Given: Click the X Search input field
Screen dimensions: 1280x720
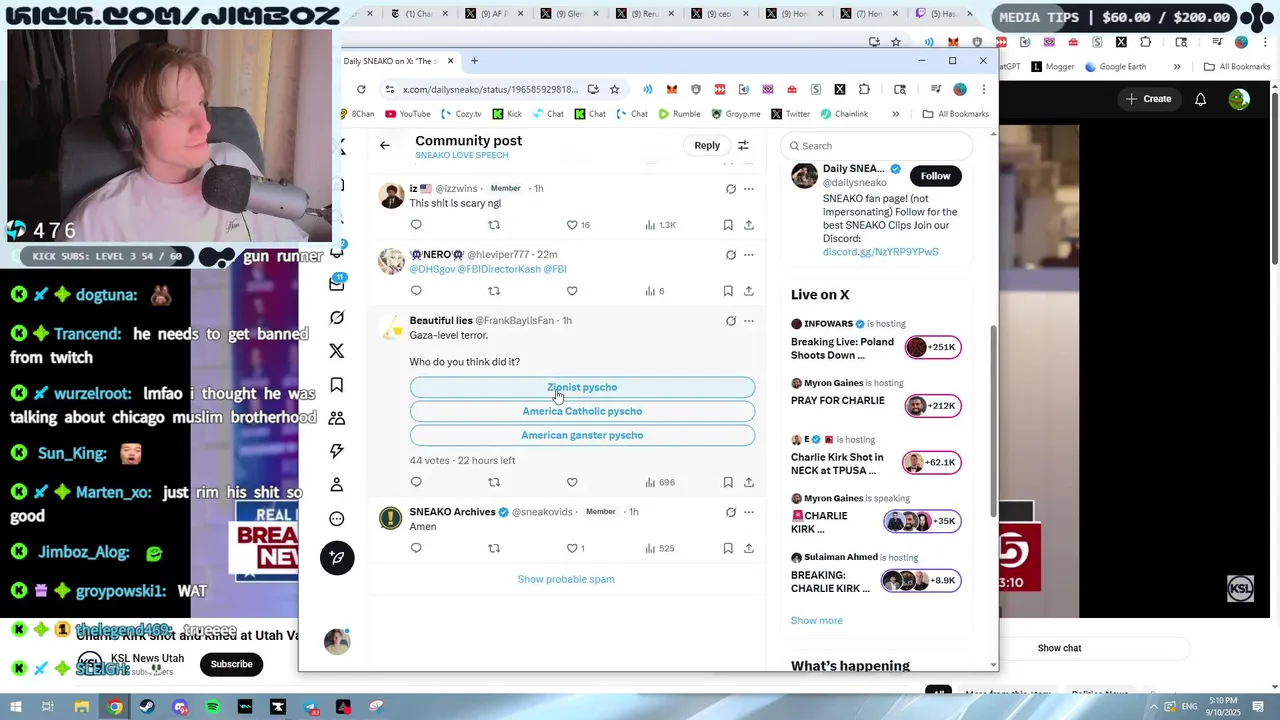Looking at the screenshot, I should [x=876, y=146].
